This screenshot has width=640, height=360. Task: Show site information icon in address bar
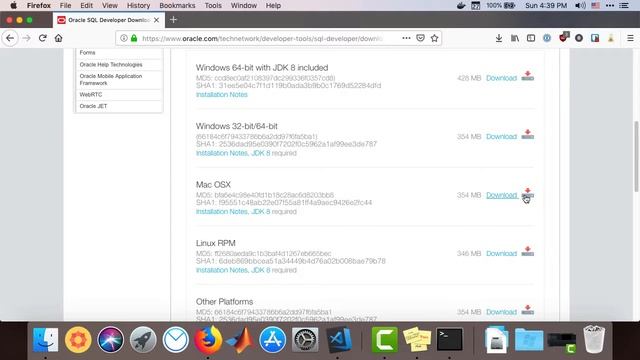coord(123,38)
